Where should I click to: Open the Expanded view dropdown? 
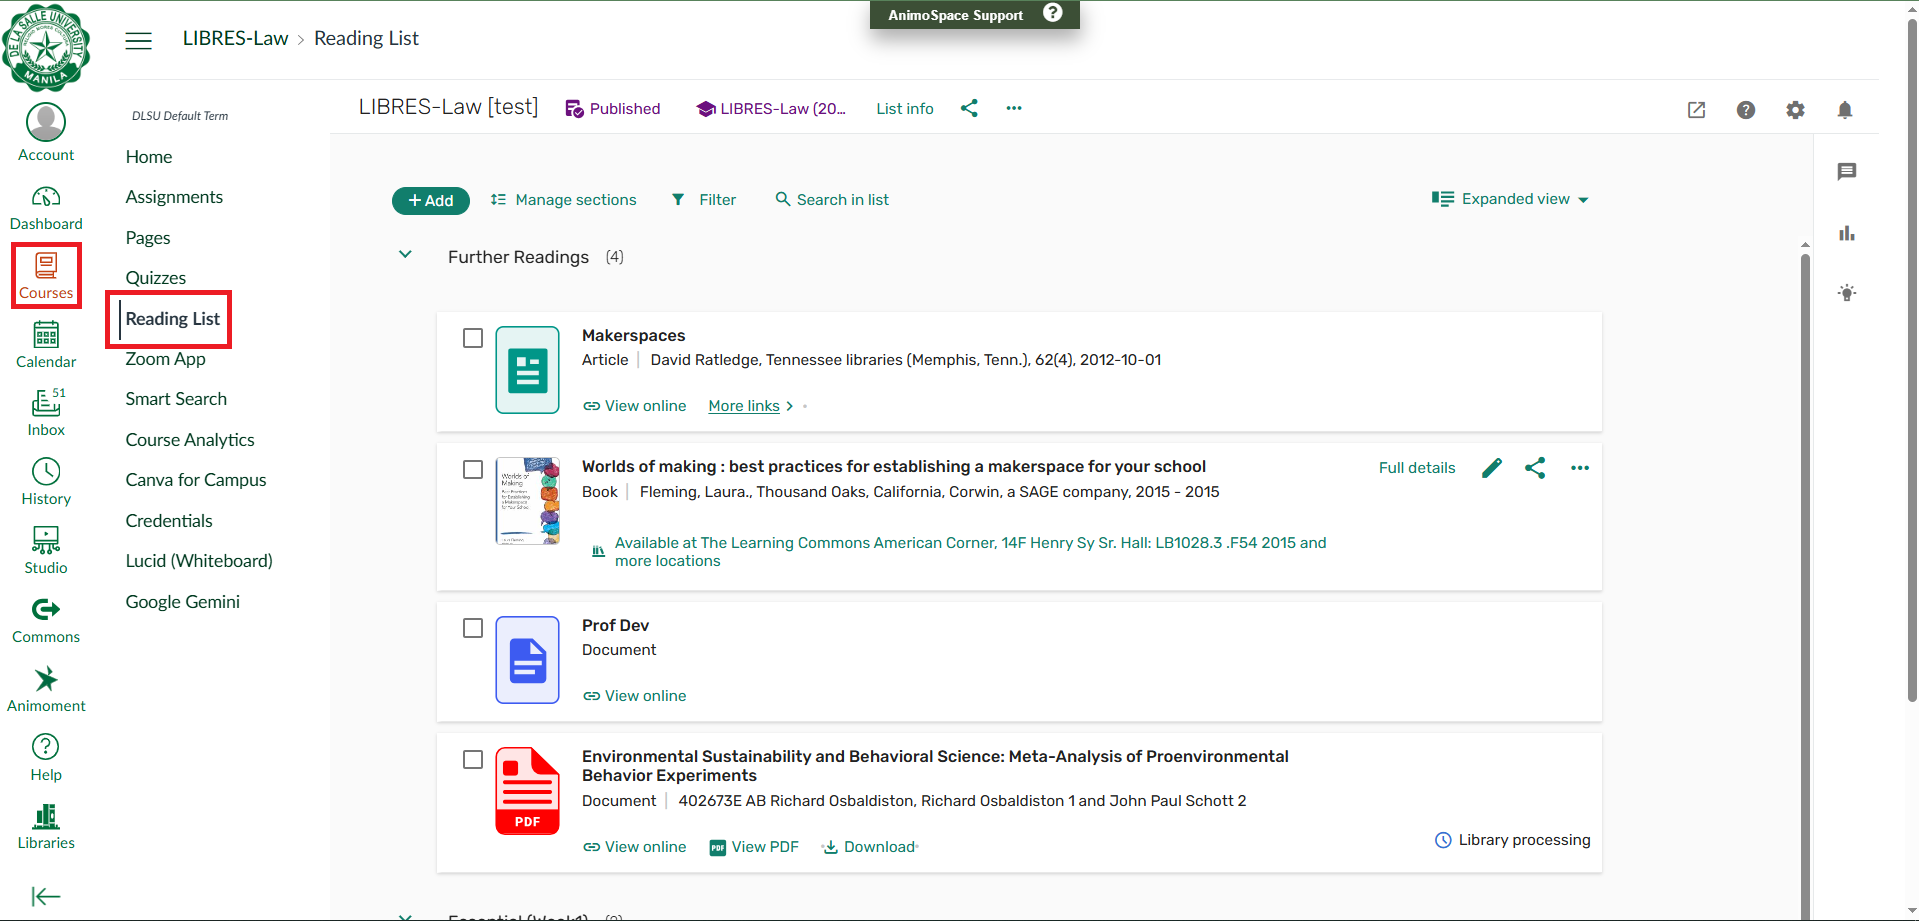1510,199
